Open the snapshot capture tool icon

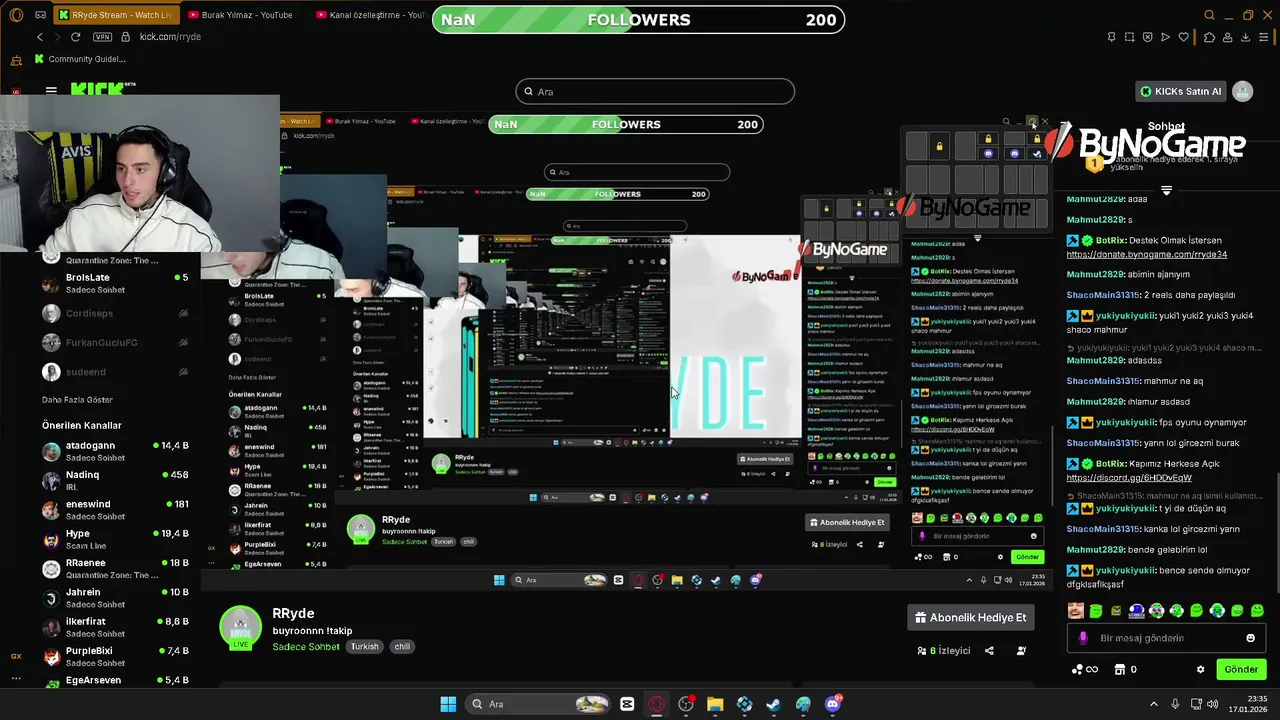click(1129, 37)
